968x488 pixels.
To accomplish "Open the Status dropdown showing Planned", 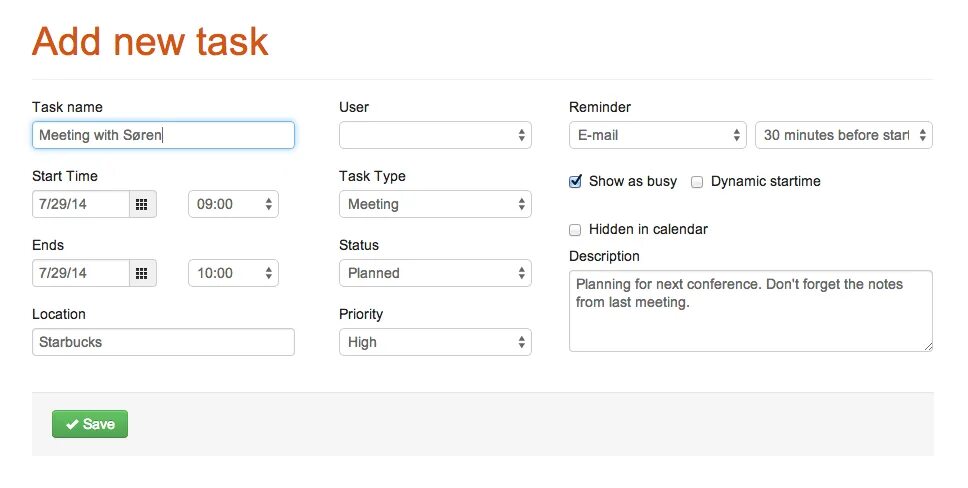I will pos(435,273).
